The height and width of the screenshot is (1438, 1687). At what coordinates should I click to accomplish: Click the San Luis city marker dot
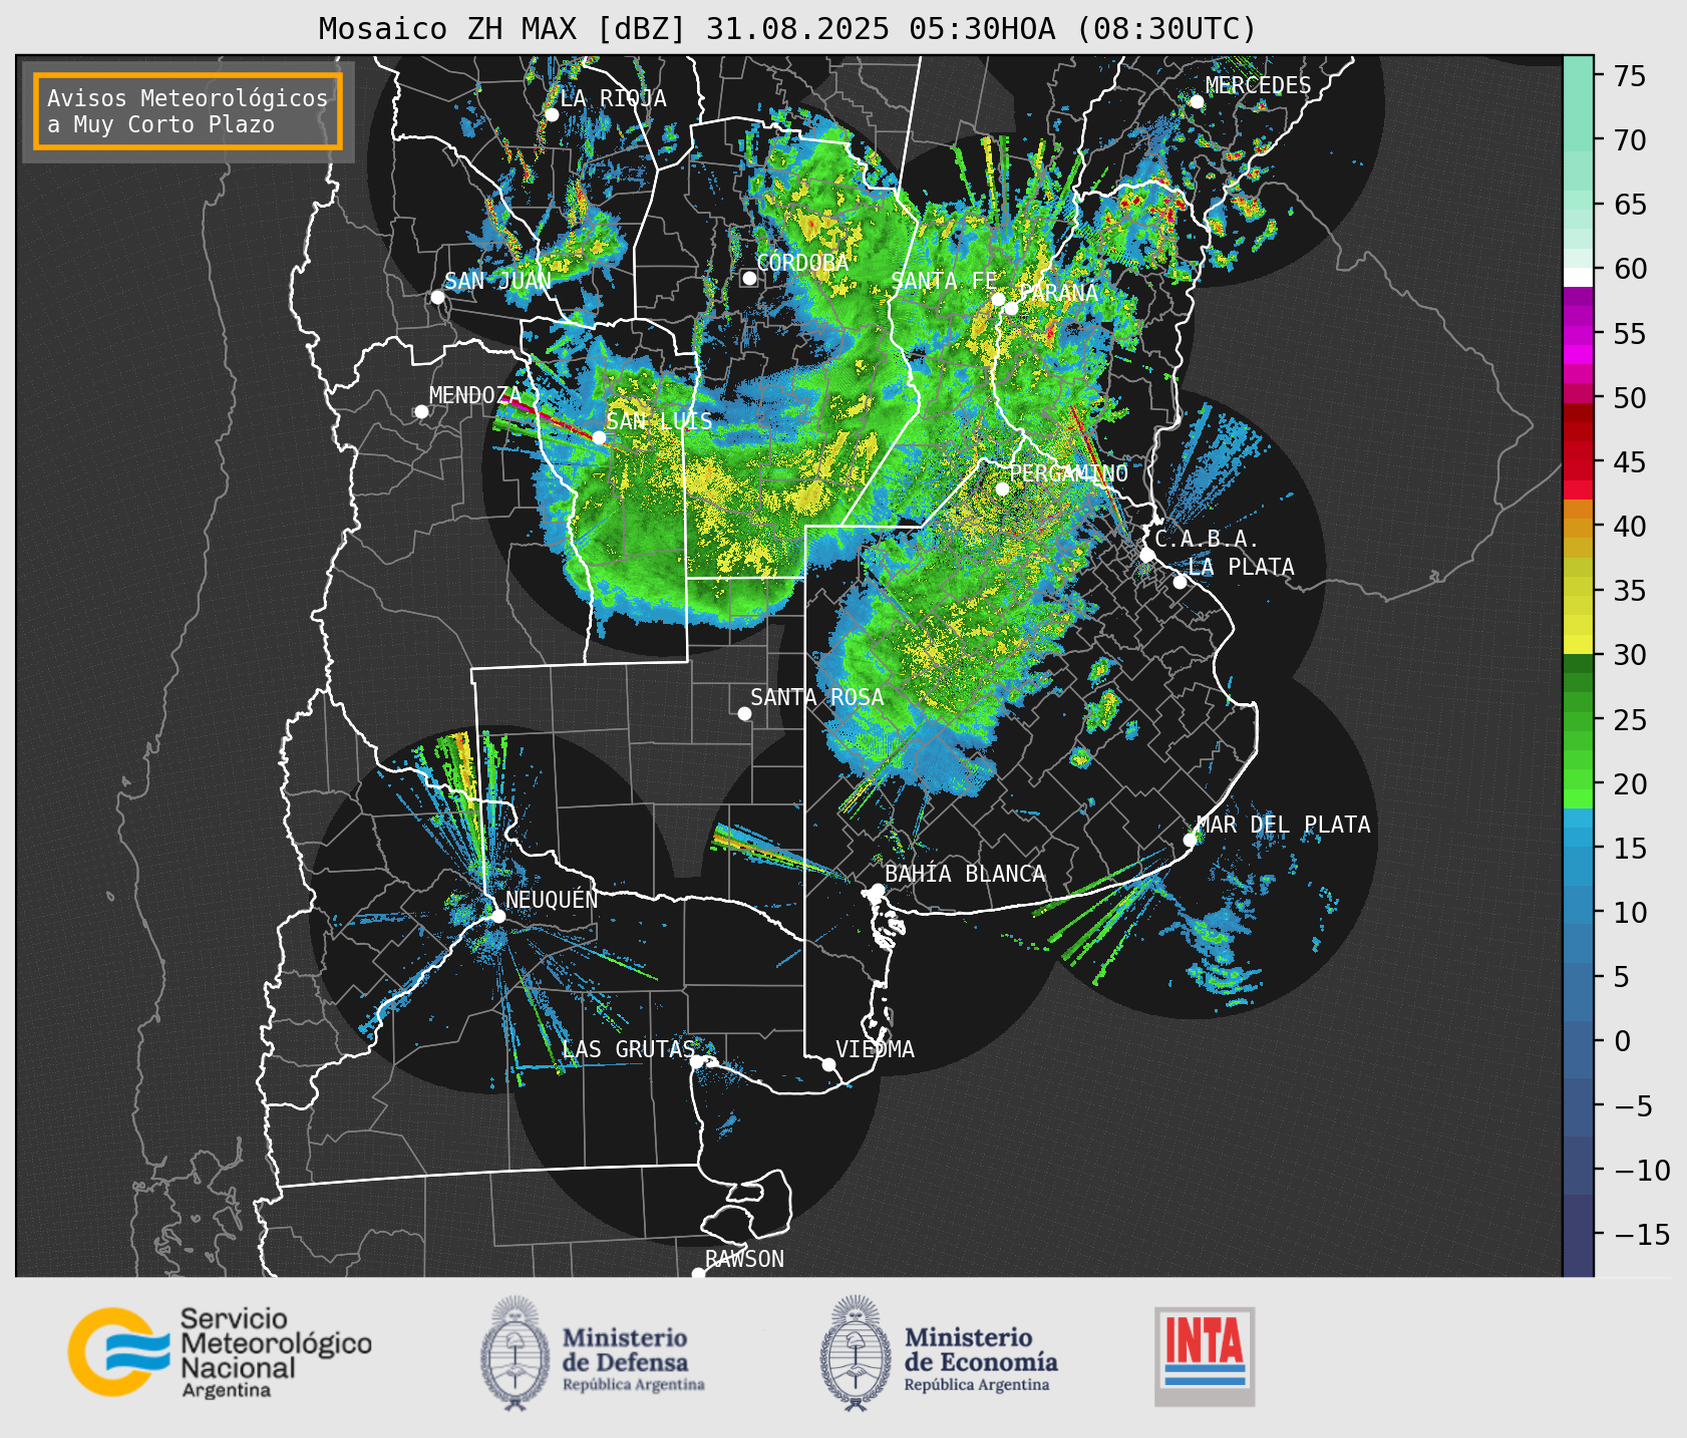coord(599,438)
